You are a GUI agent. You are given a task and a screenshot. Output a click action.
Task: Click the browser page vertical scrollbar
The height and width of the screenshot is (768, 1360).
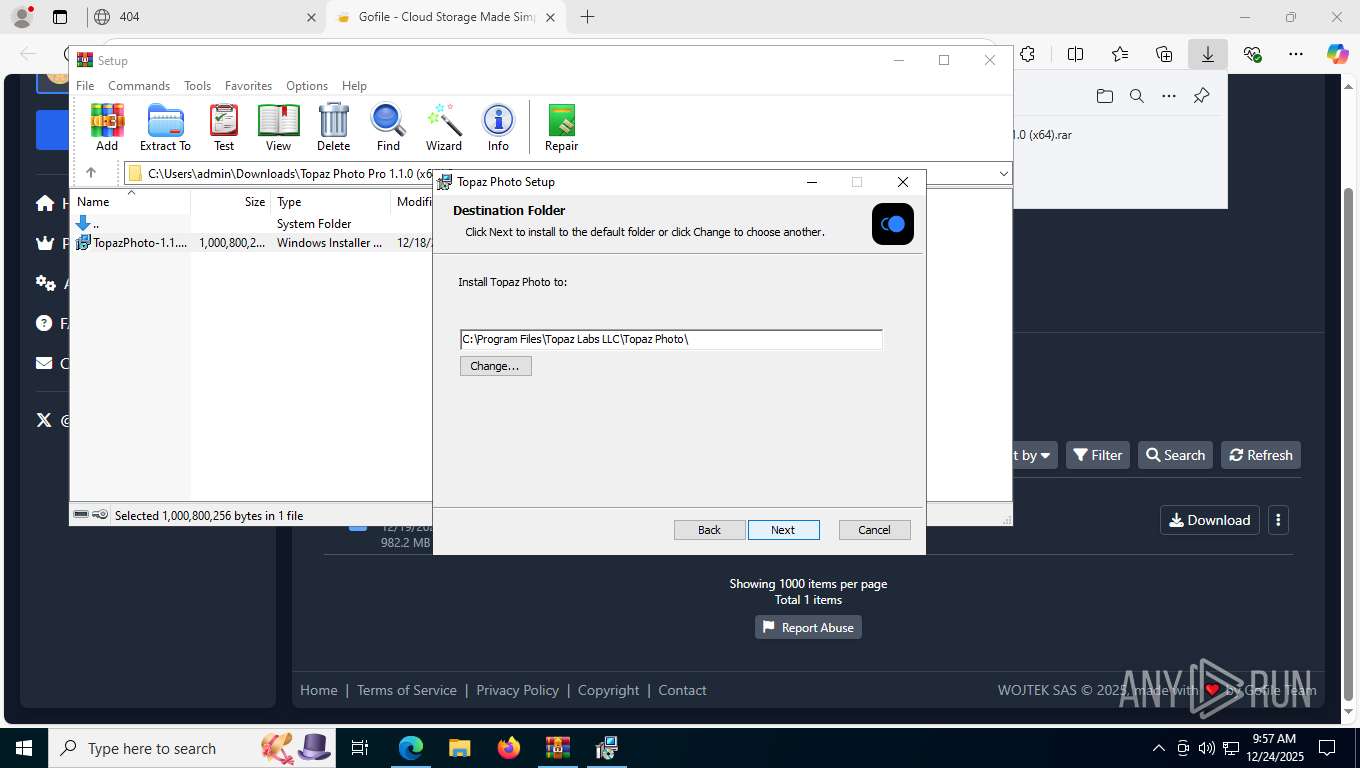tap(1348, 444)
